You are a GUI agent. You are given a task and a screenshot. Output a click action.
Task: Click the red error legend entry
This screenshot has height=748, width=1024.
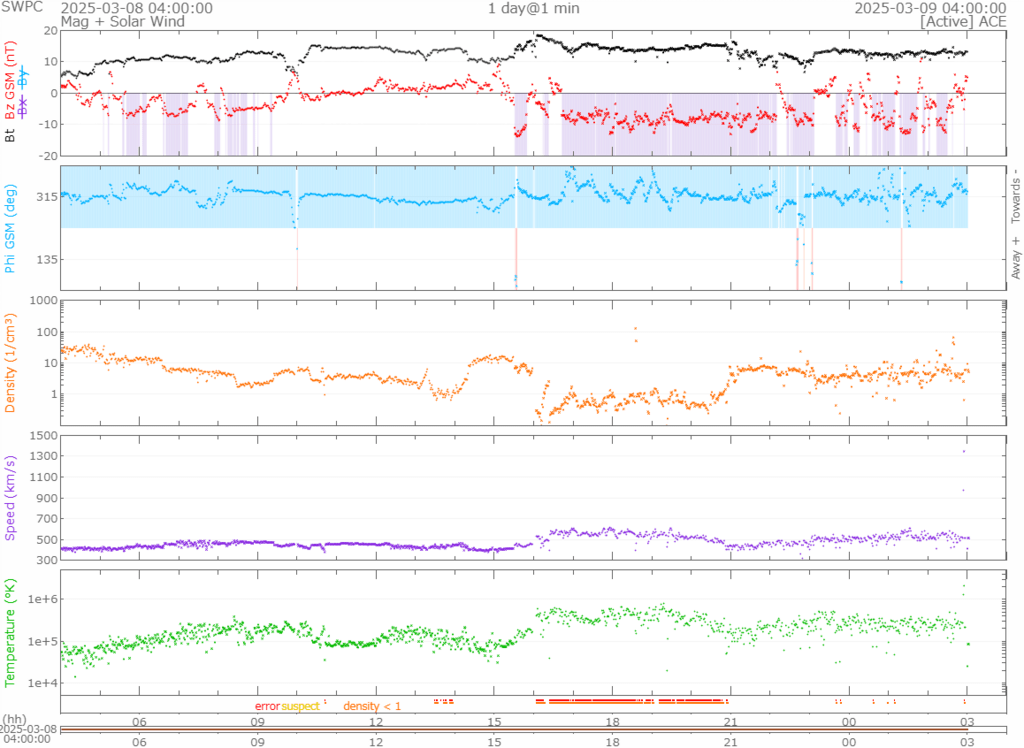point(267,706)
